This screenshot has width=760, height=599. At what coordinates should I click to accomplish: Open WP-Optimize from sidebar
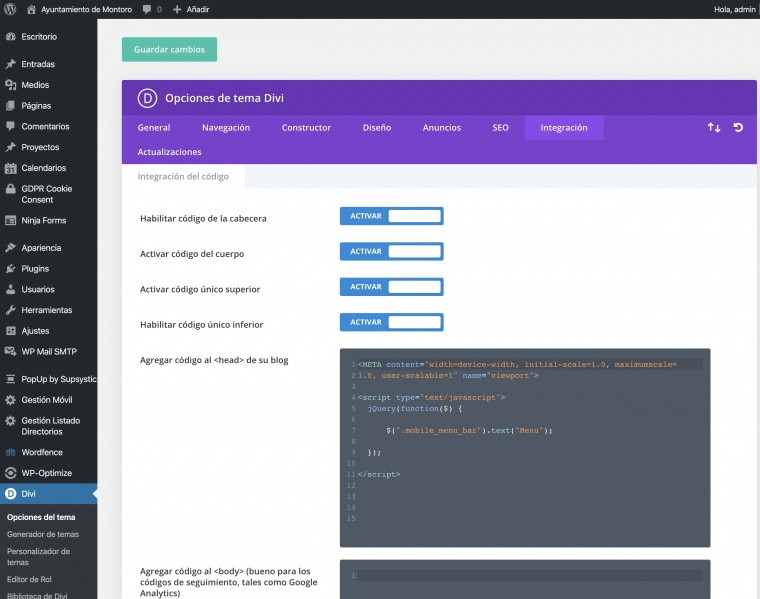tap(46, 473)
